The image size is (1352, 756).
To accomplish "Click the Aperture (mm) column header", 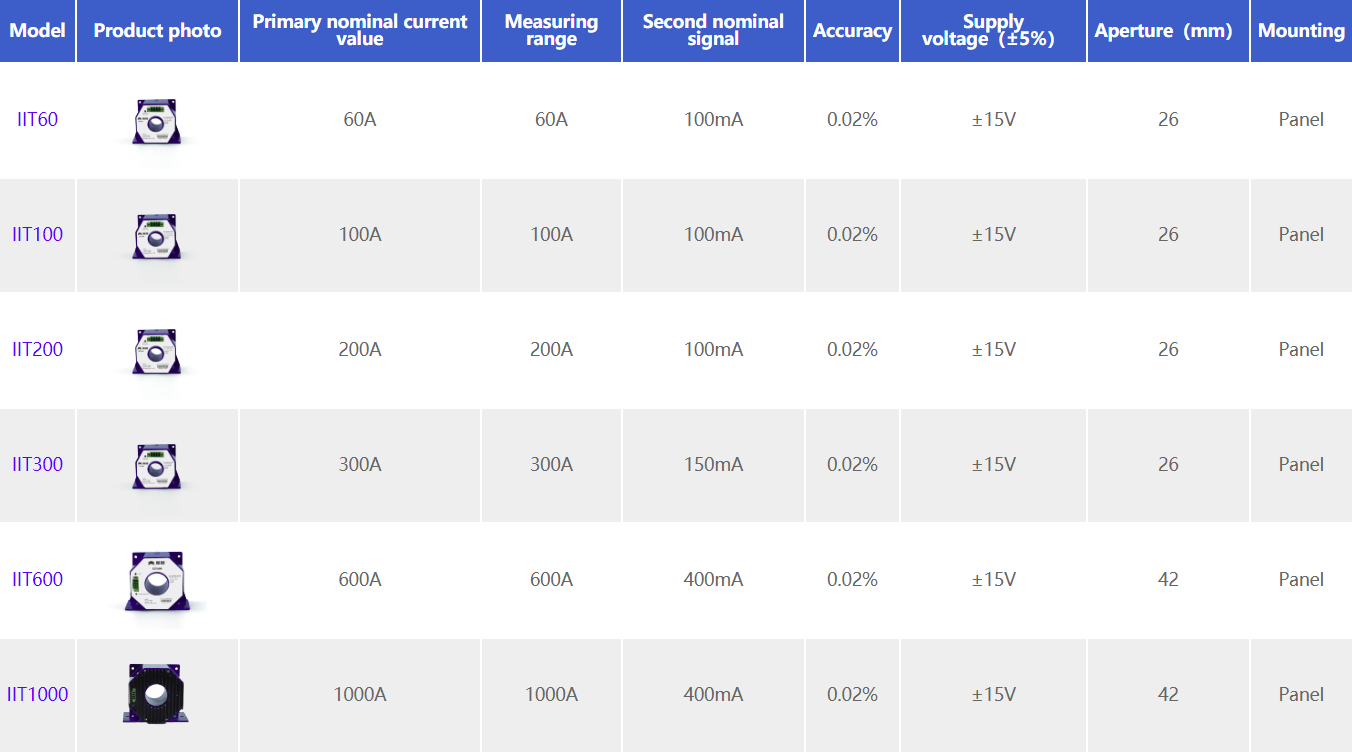I will 1168,31.
